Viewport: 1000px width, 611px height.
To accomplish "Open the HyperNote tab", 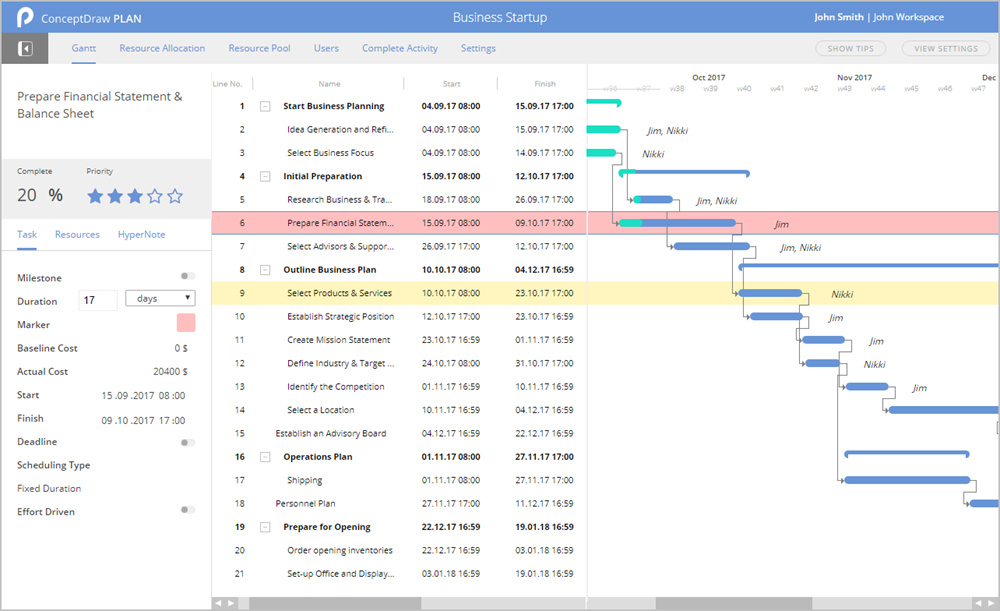I will click(141, 235).
